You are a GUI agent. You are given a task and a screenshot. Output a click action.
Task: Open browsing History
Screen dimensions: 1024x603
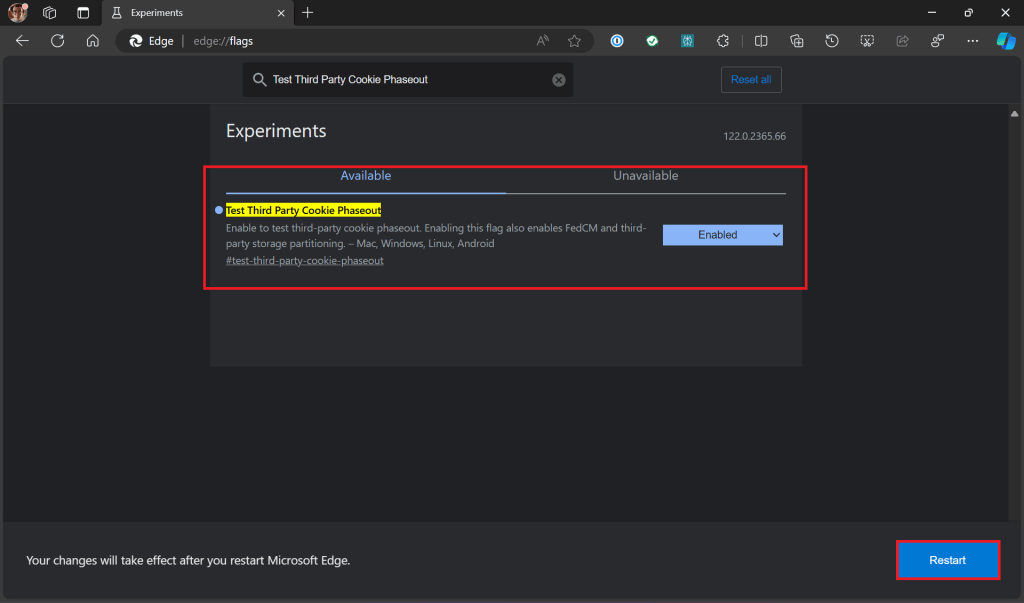(x=831, y=41)
